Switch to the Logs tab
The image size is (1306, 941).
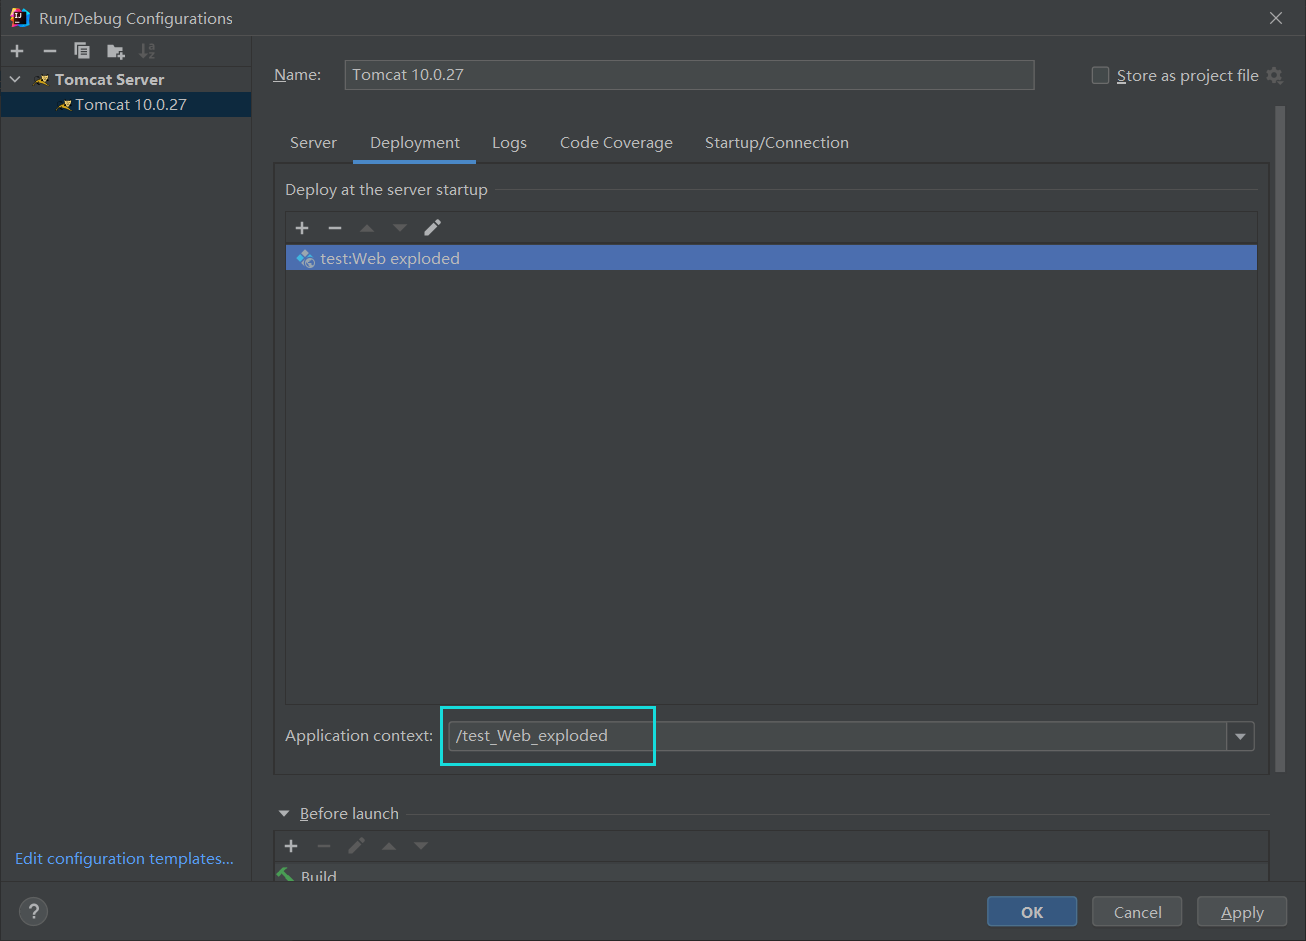509,143
